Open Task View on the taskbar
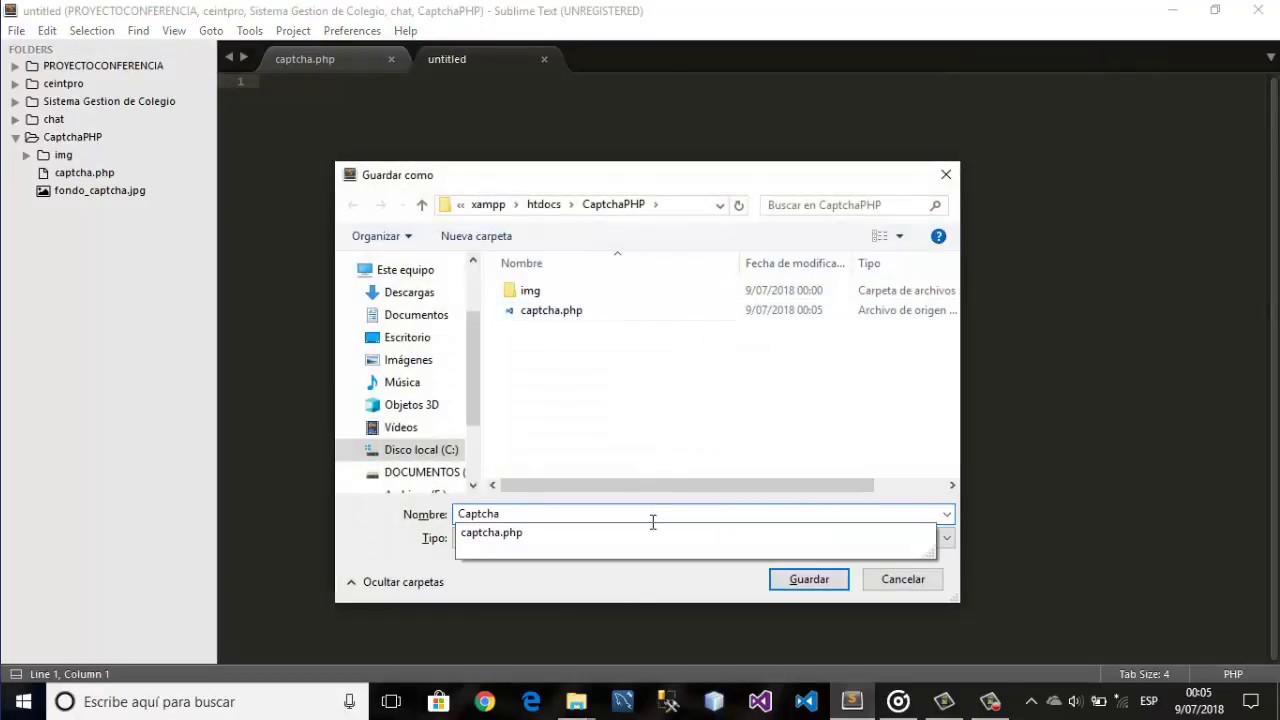The height and width of the screenshot is (720, 1280). tap(391, 702)
